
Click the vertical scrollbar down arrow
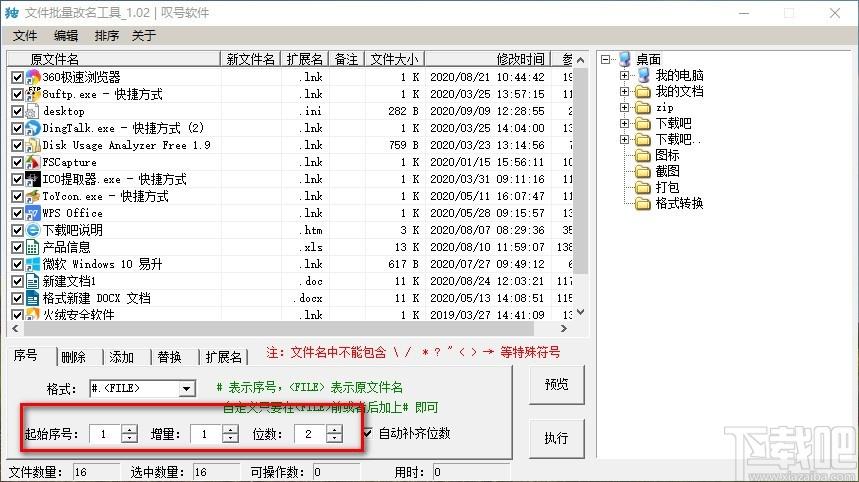coord(581,312)
